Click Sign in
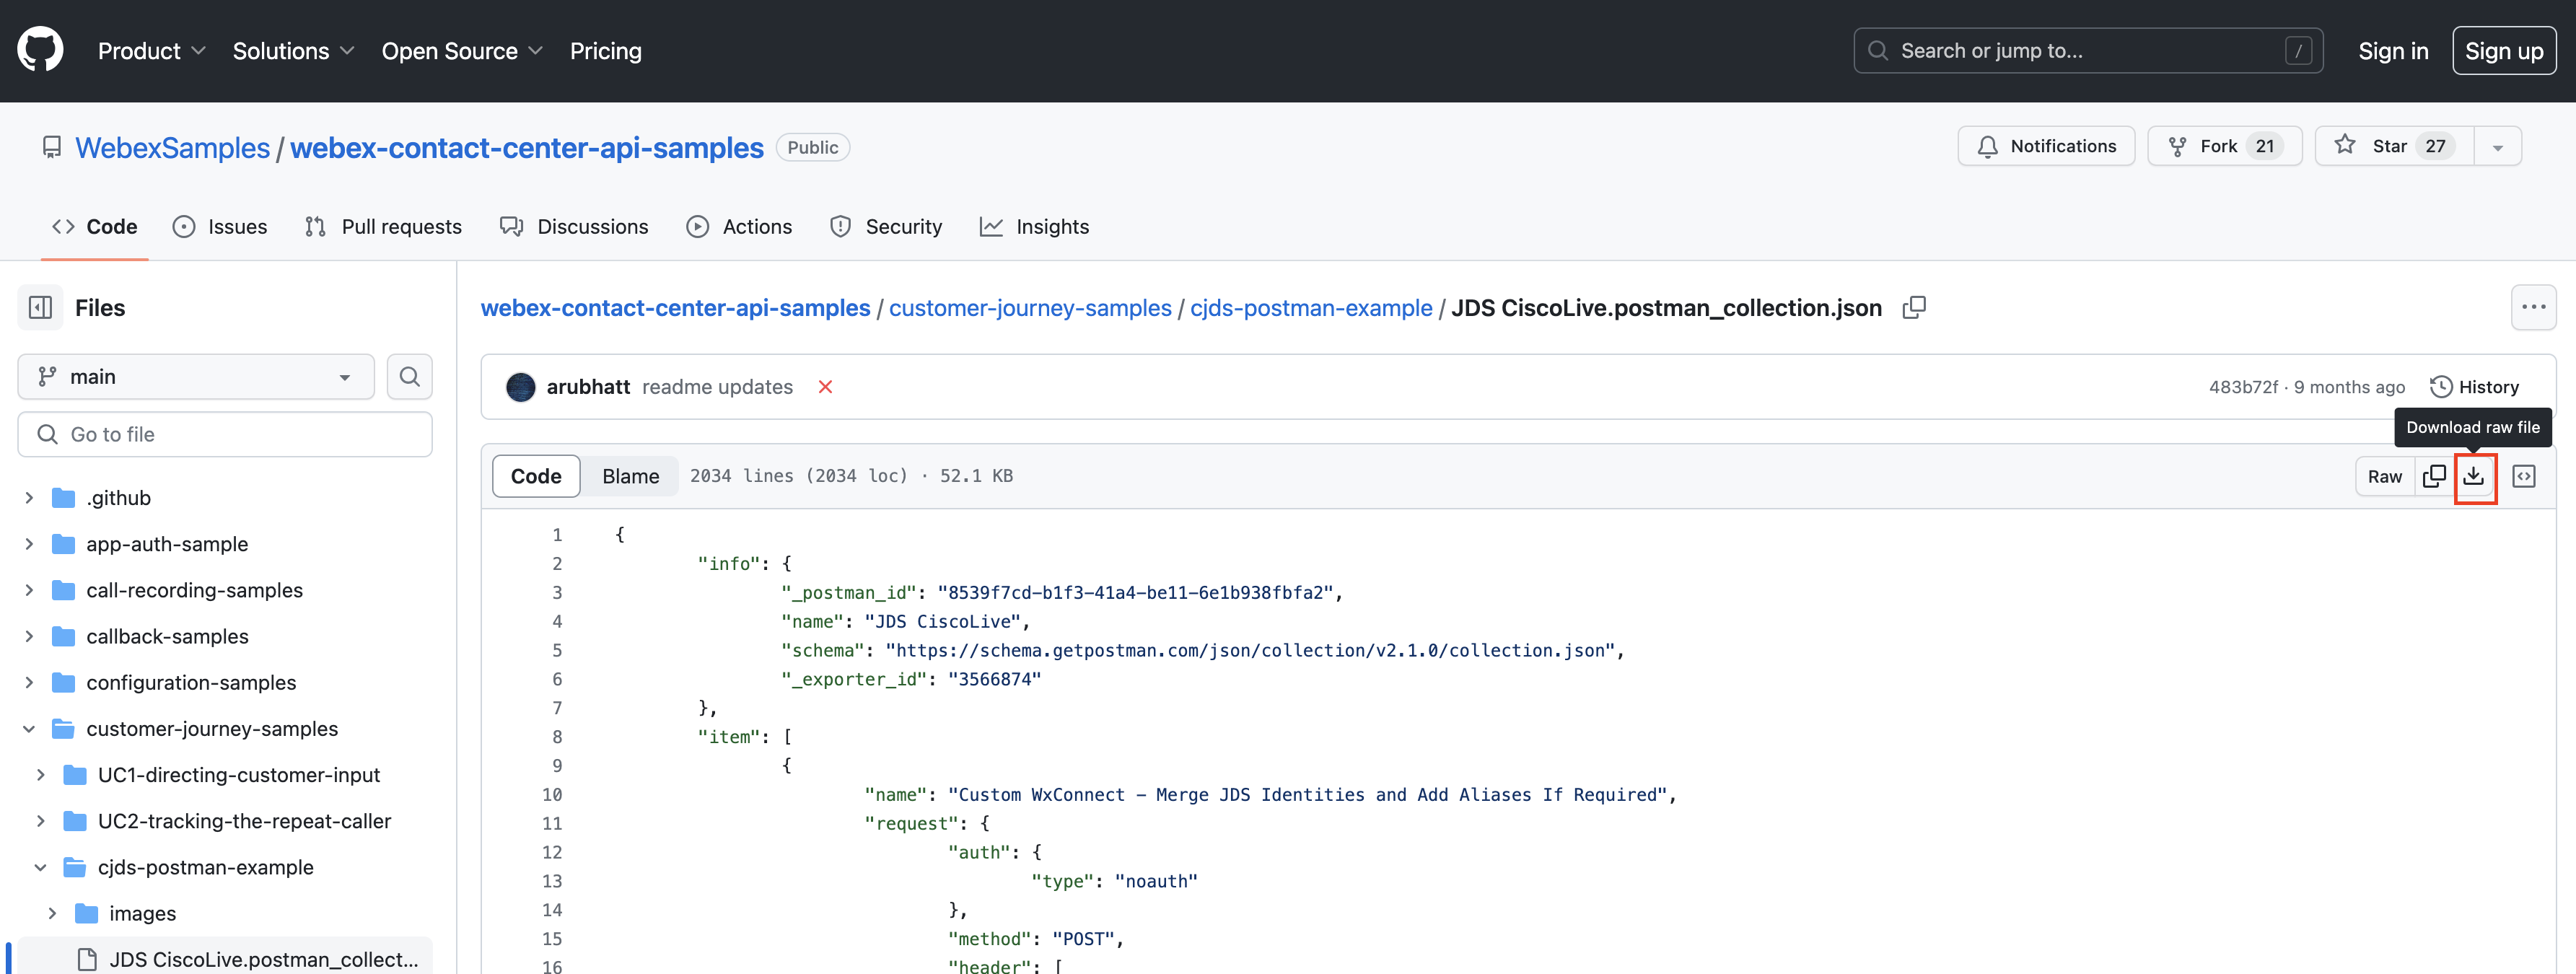The height and width of the screenshot is (974, 2576). (2393, 51)
